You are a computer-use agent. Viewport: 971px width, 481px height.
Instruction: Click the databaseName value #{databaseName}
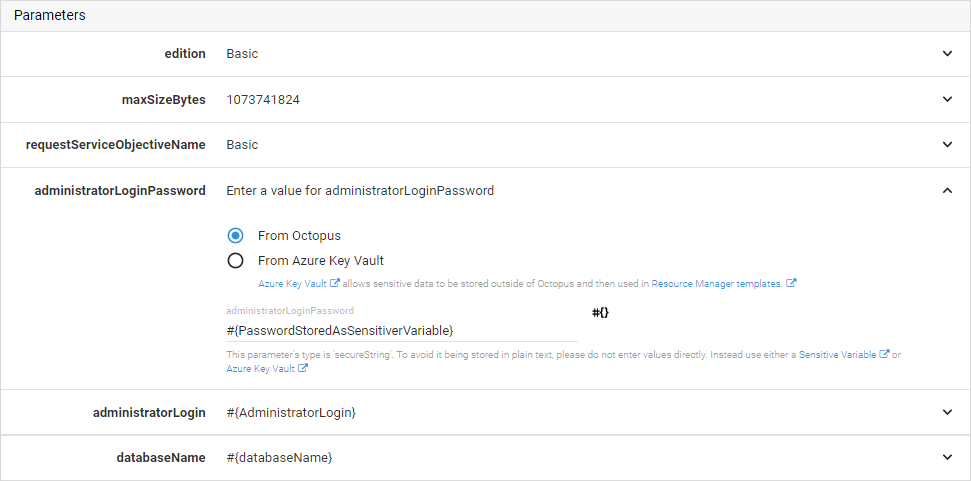[x=279, y=458]
